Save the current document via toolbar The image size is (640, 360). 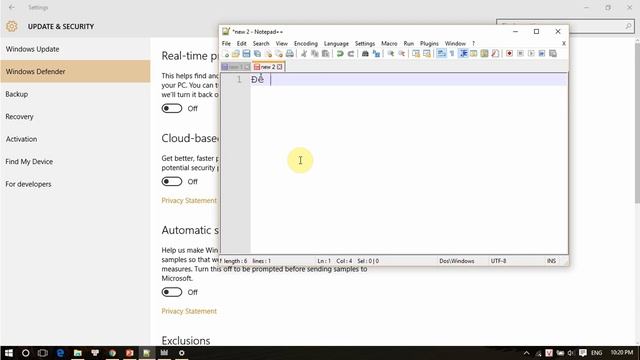click(x=246, y=53)
